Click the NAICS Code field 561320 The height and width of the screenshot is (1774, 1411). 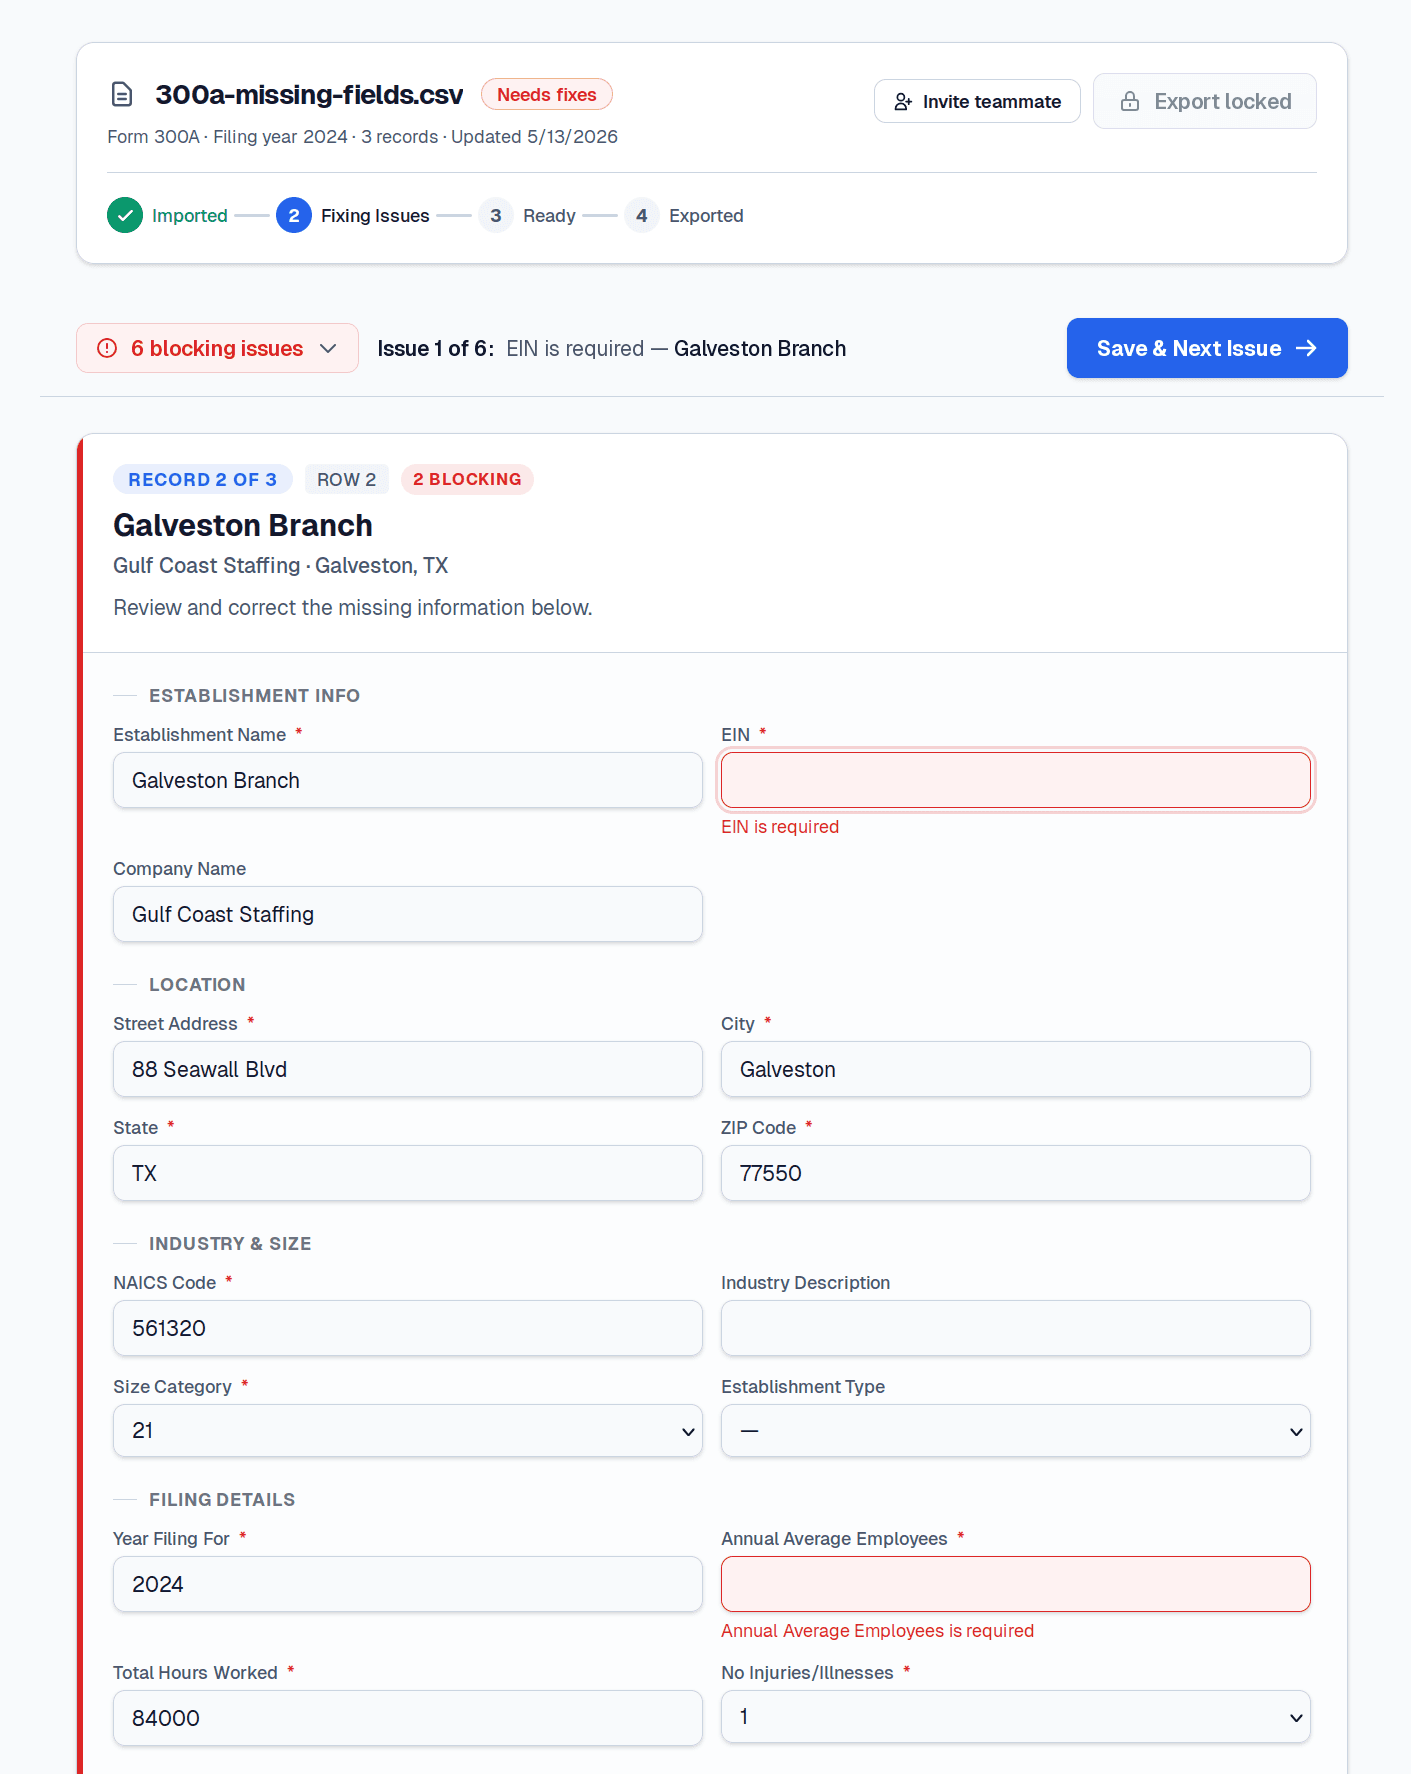click(408, 1328)
